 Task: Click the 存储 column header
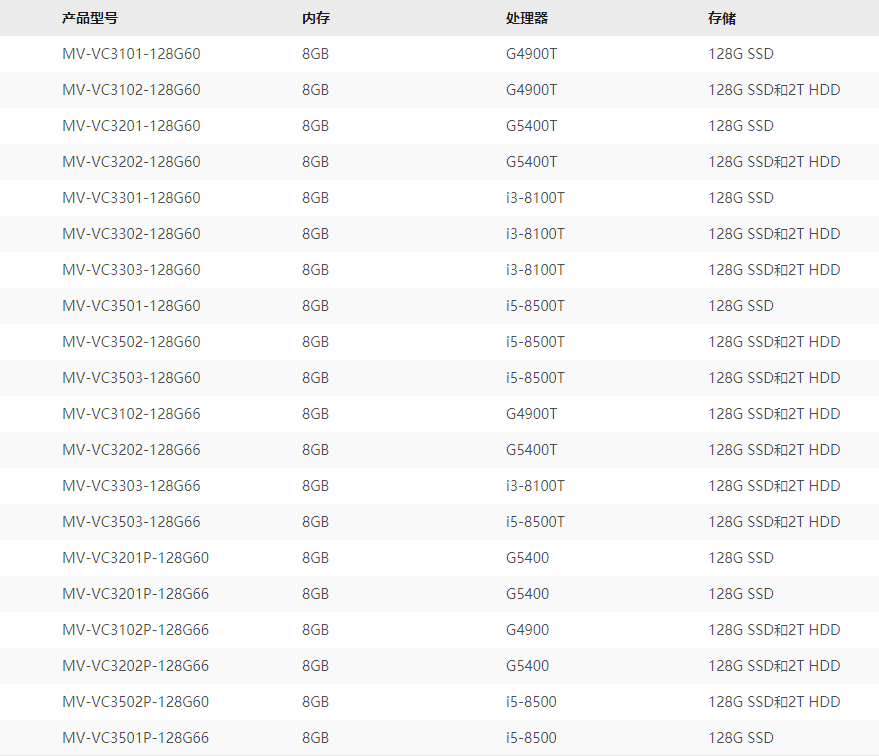pyautogui.click(x=722, y=18)
